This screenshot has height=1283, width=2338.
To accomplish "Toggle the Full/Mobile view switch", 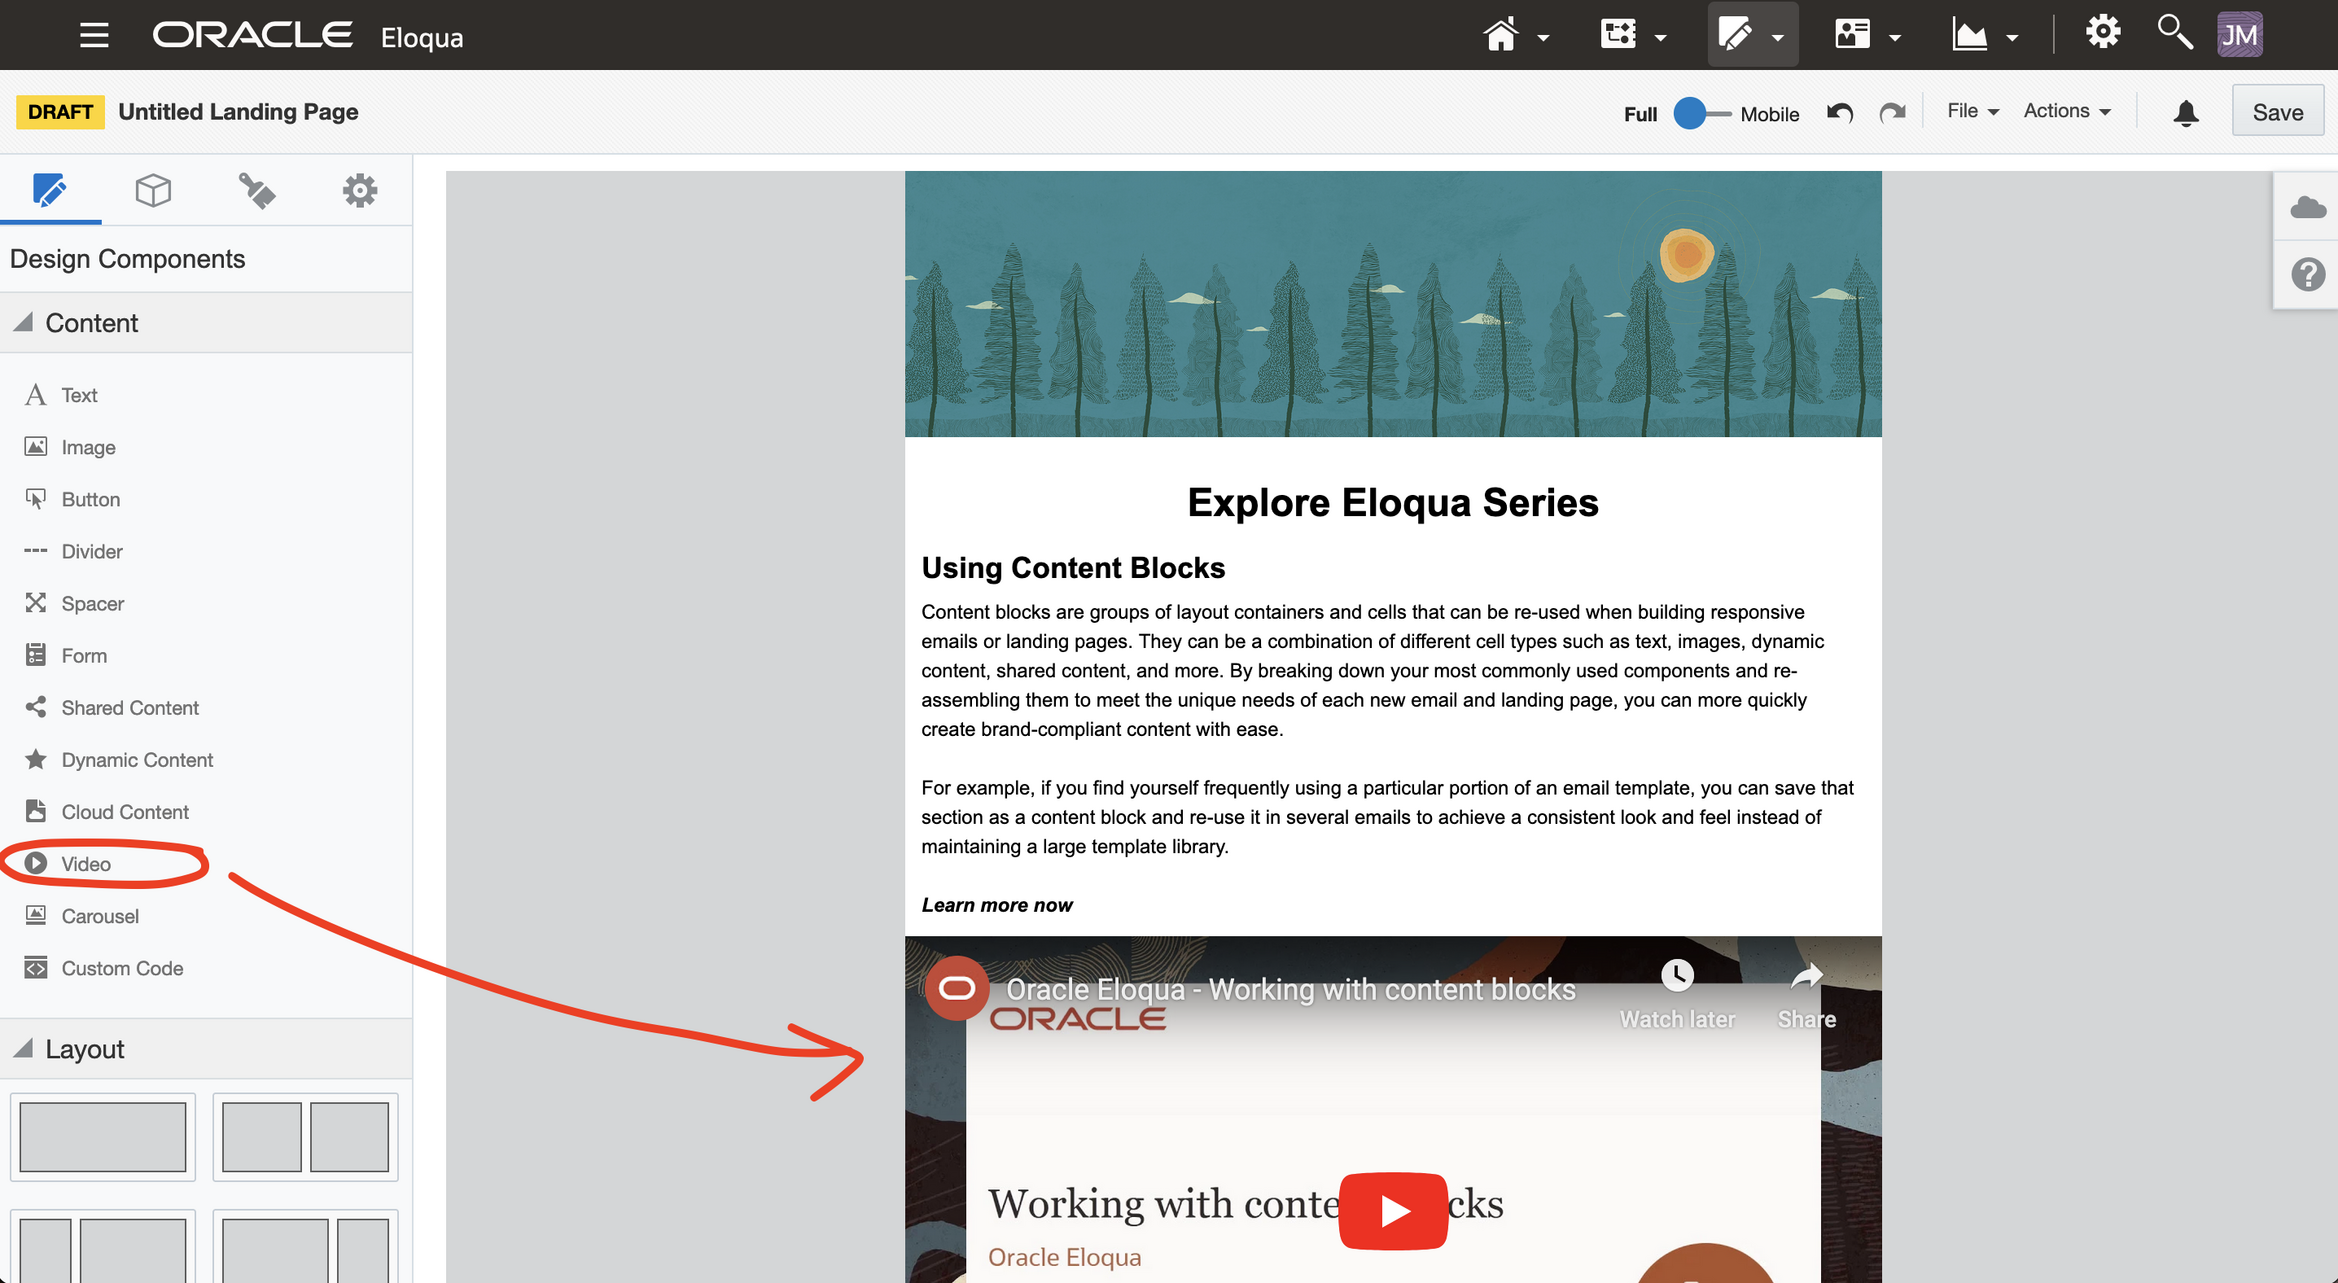I will (1703, 113).
